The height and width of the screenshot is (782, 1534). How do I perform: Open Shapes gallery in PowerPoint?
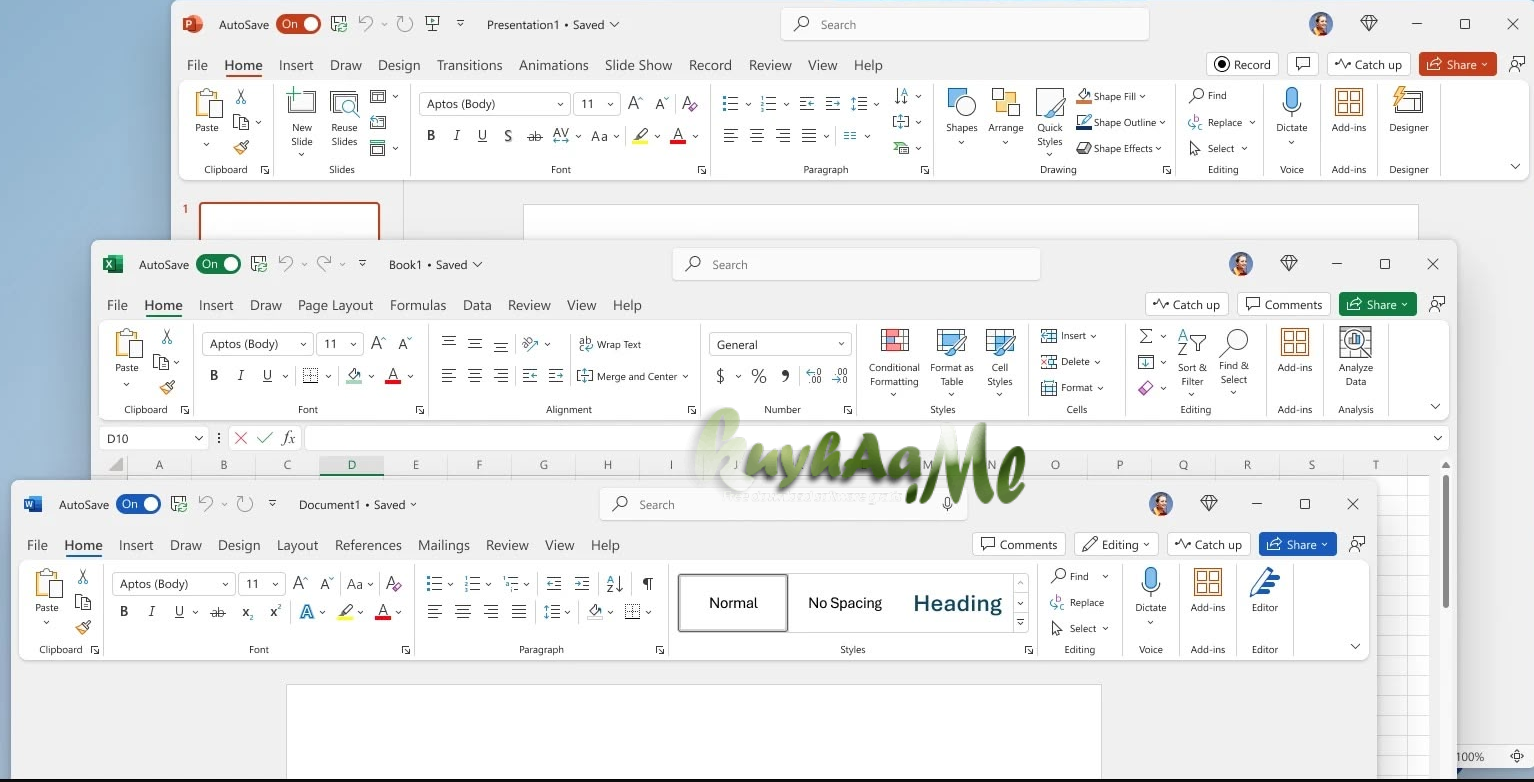click(961, 116)
